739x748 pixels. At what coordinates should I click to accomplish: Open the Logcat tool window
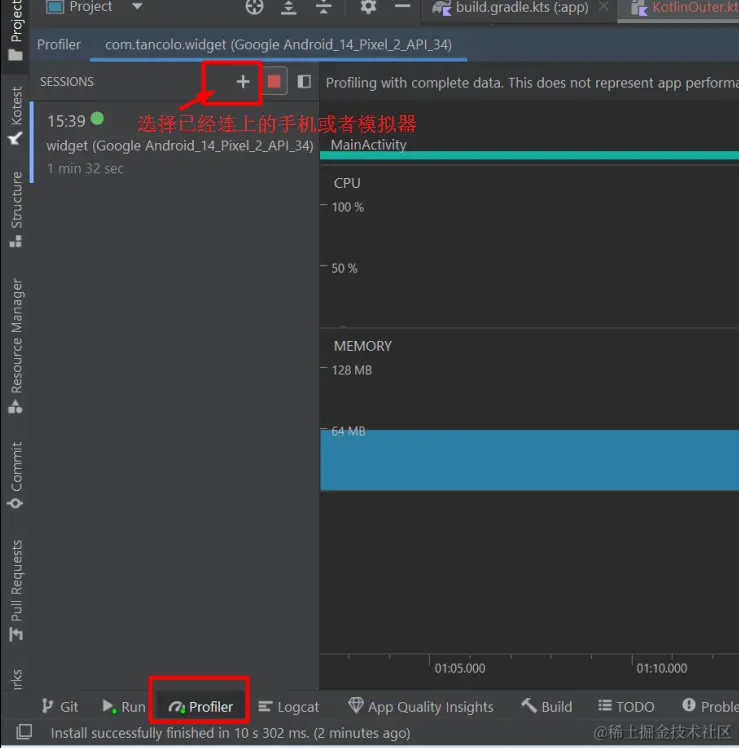(x=289, y=706)
